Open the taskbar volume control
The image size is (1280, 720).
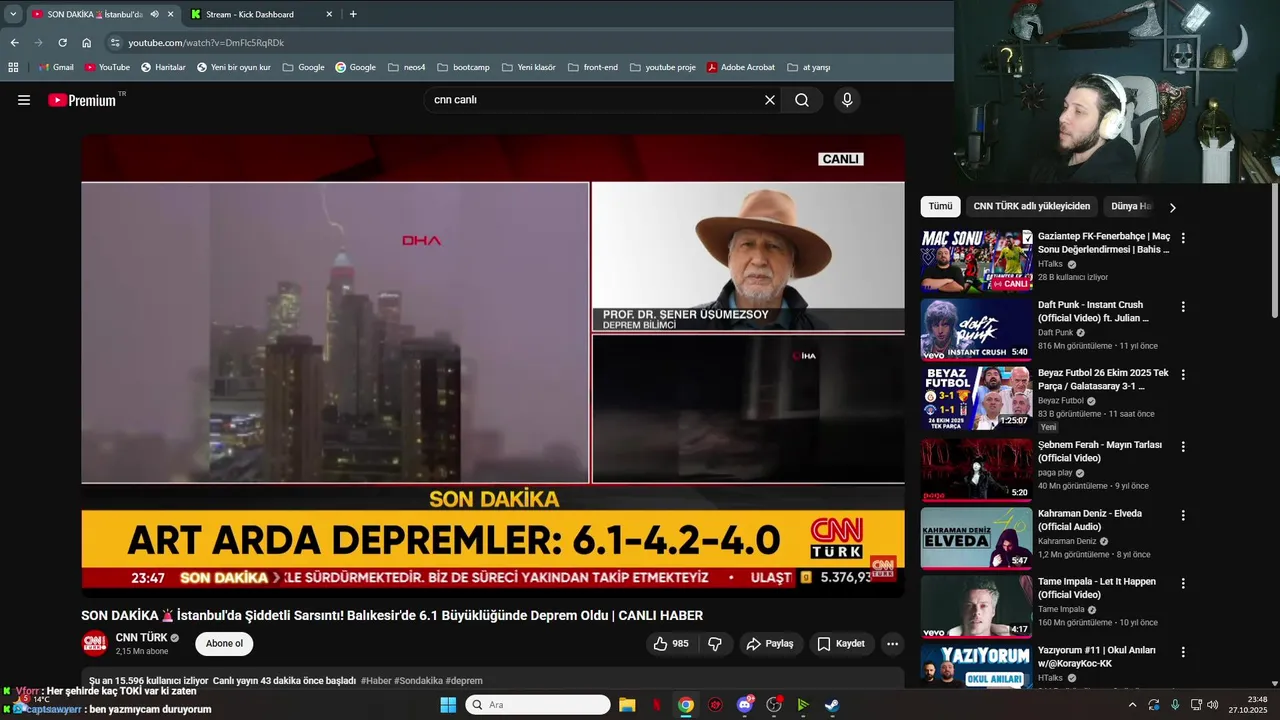(1213, 705)
